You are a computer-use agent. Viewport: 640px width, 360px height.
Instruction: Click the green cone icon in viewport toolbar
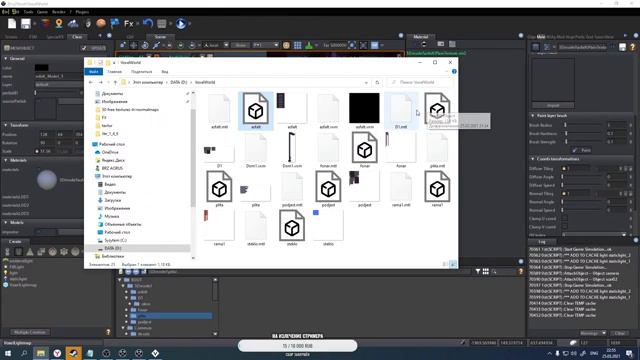click(x=309, y=45)
